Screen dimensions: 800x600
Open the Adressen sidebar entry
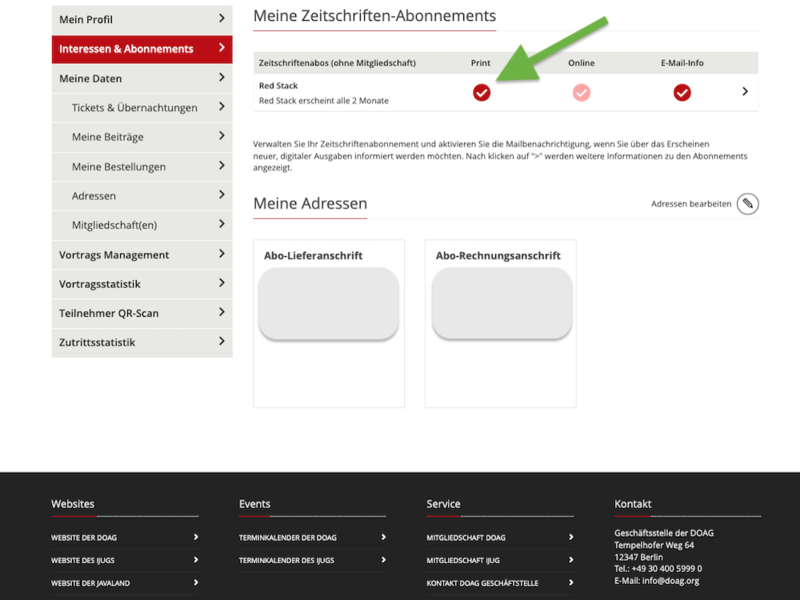point(94,196)
